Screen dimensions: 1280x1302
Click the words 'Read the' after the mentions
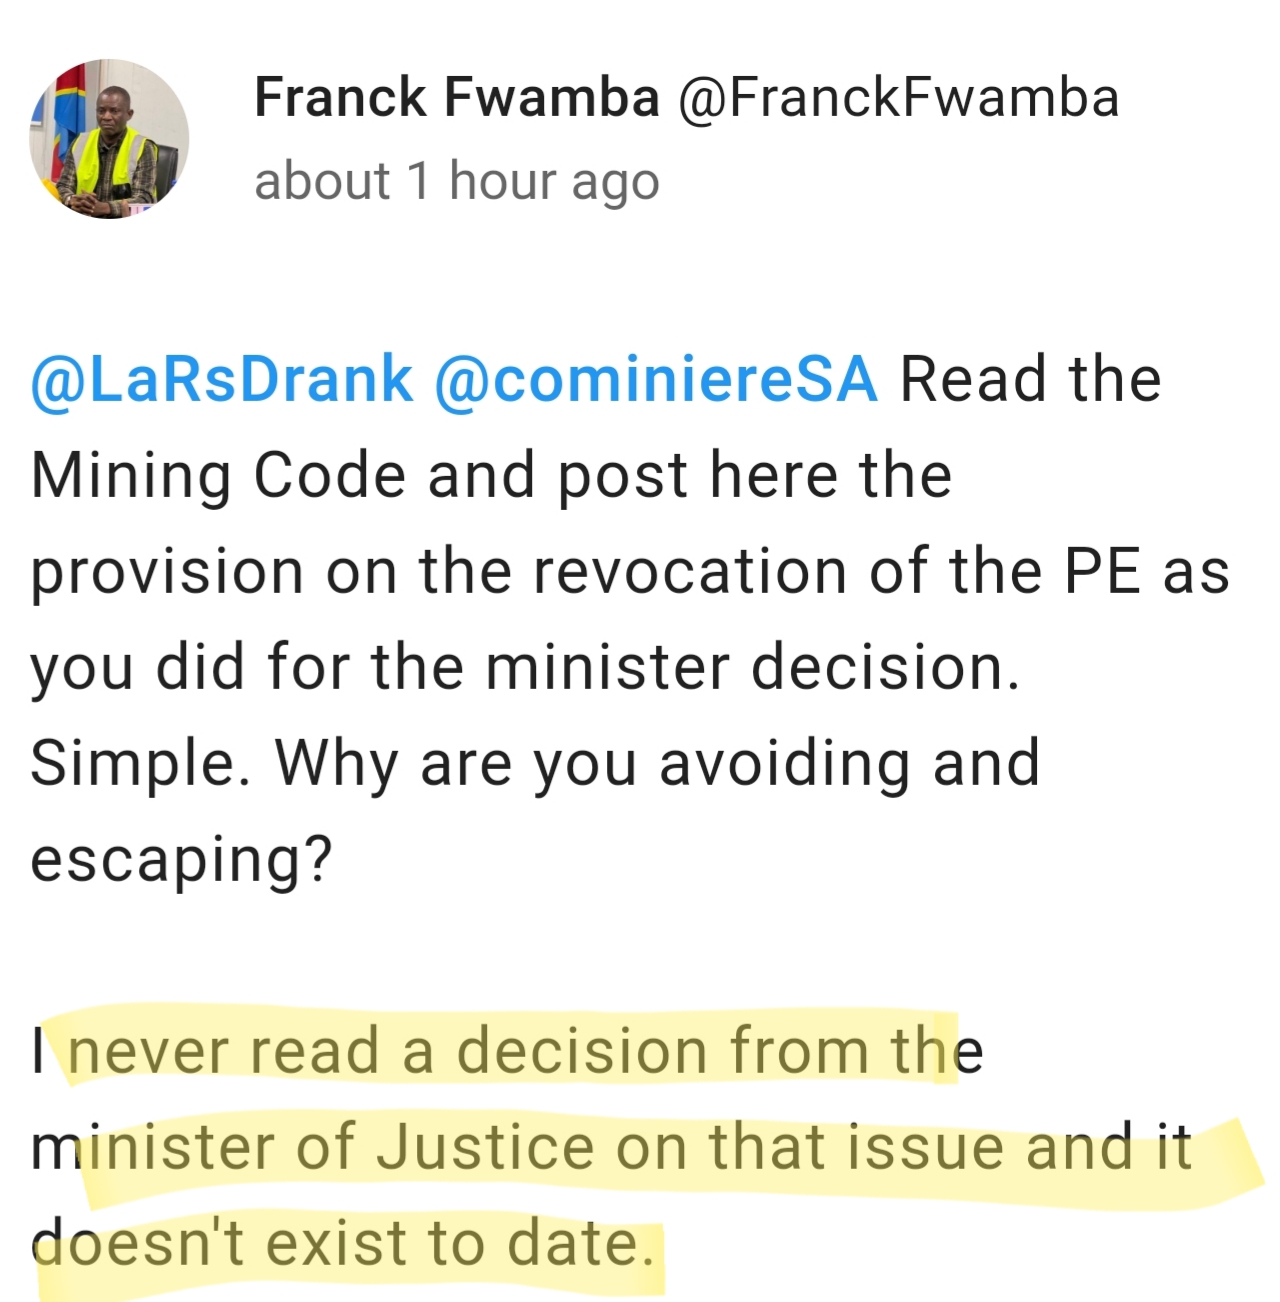tap(1030, 380)
